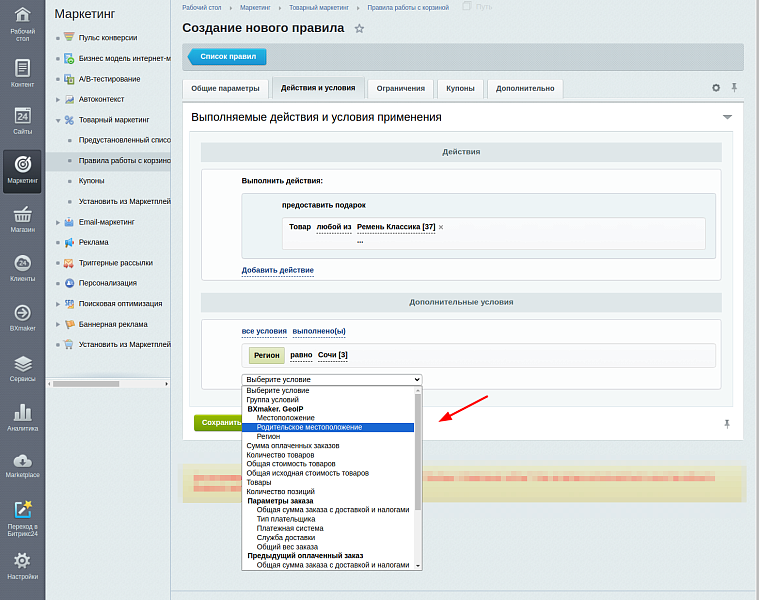
Task: Collapse the Товарный маркетинг tree node
Action: pyautogui.click(x=59, y=120)
